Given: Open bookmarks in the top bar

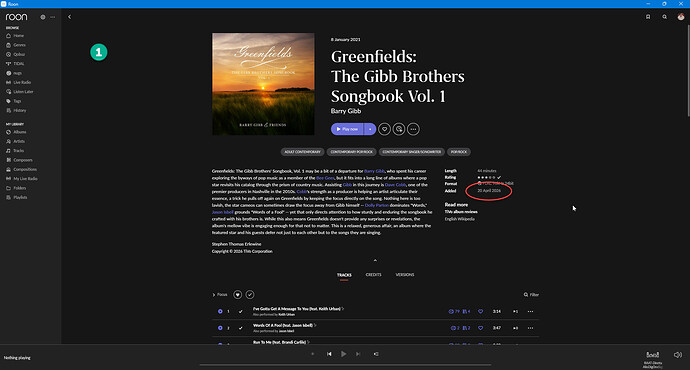Looking at the screenshot, I should tap(648, 17).
